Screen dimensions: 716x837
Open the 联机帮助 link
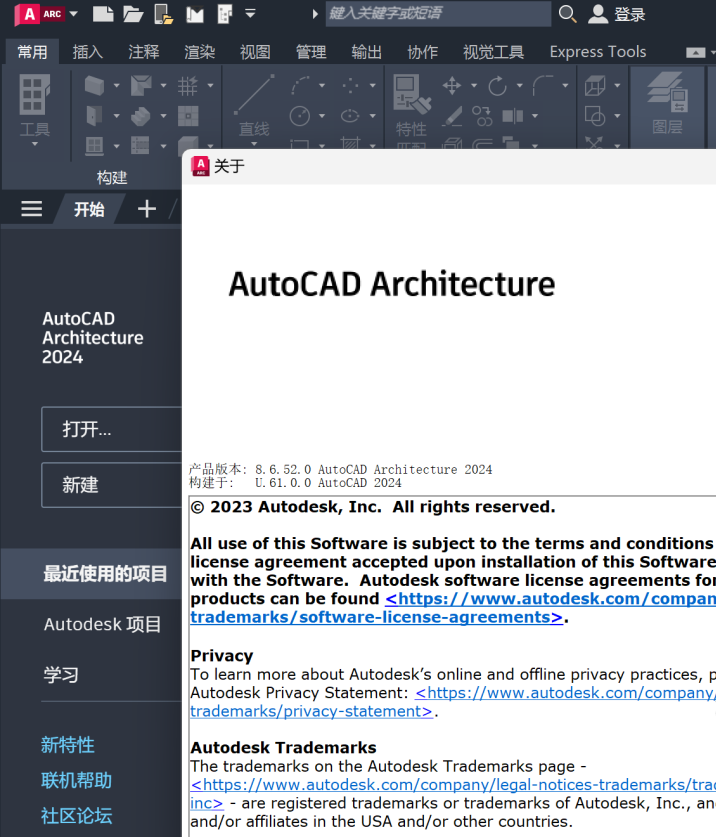click(x=76, y=780)
